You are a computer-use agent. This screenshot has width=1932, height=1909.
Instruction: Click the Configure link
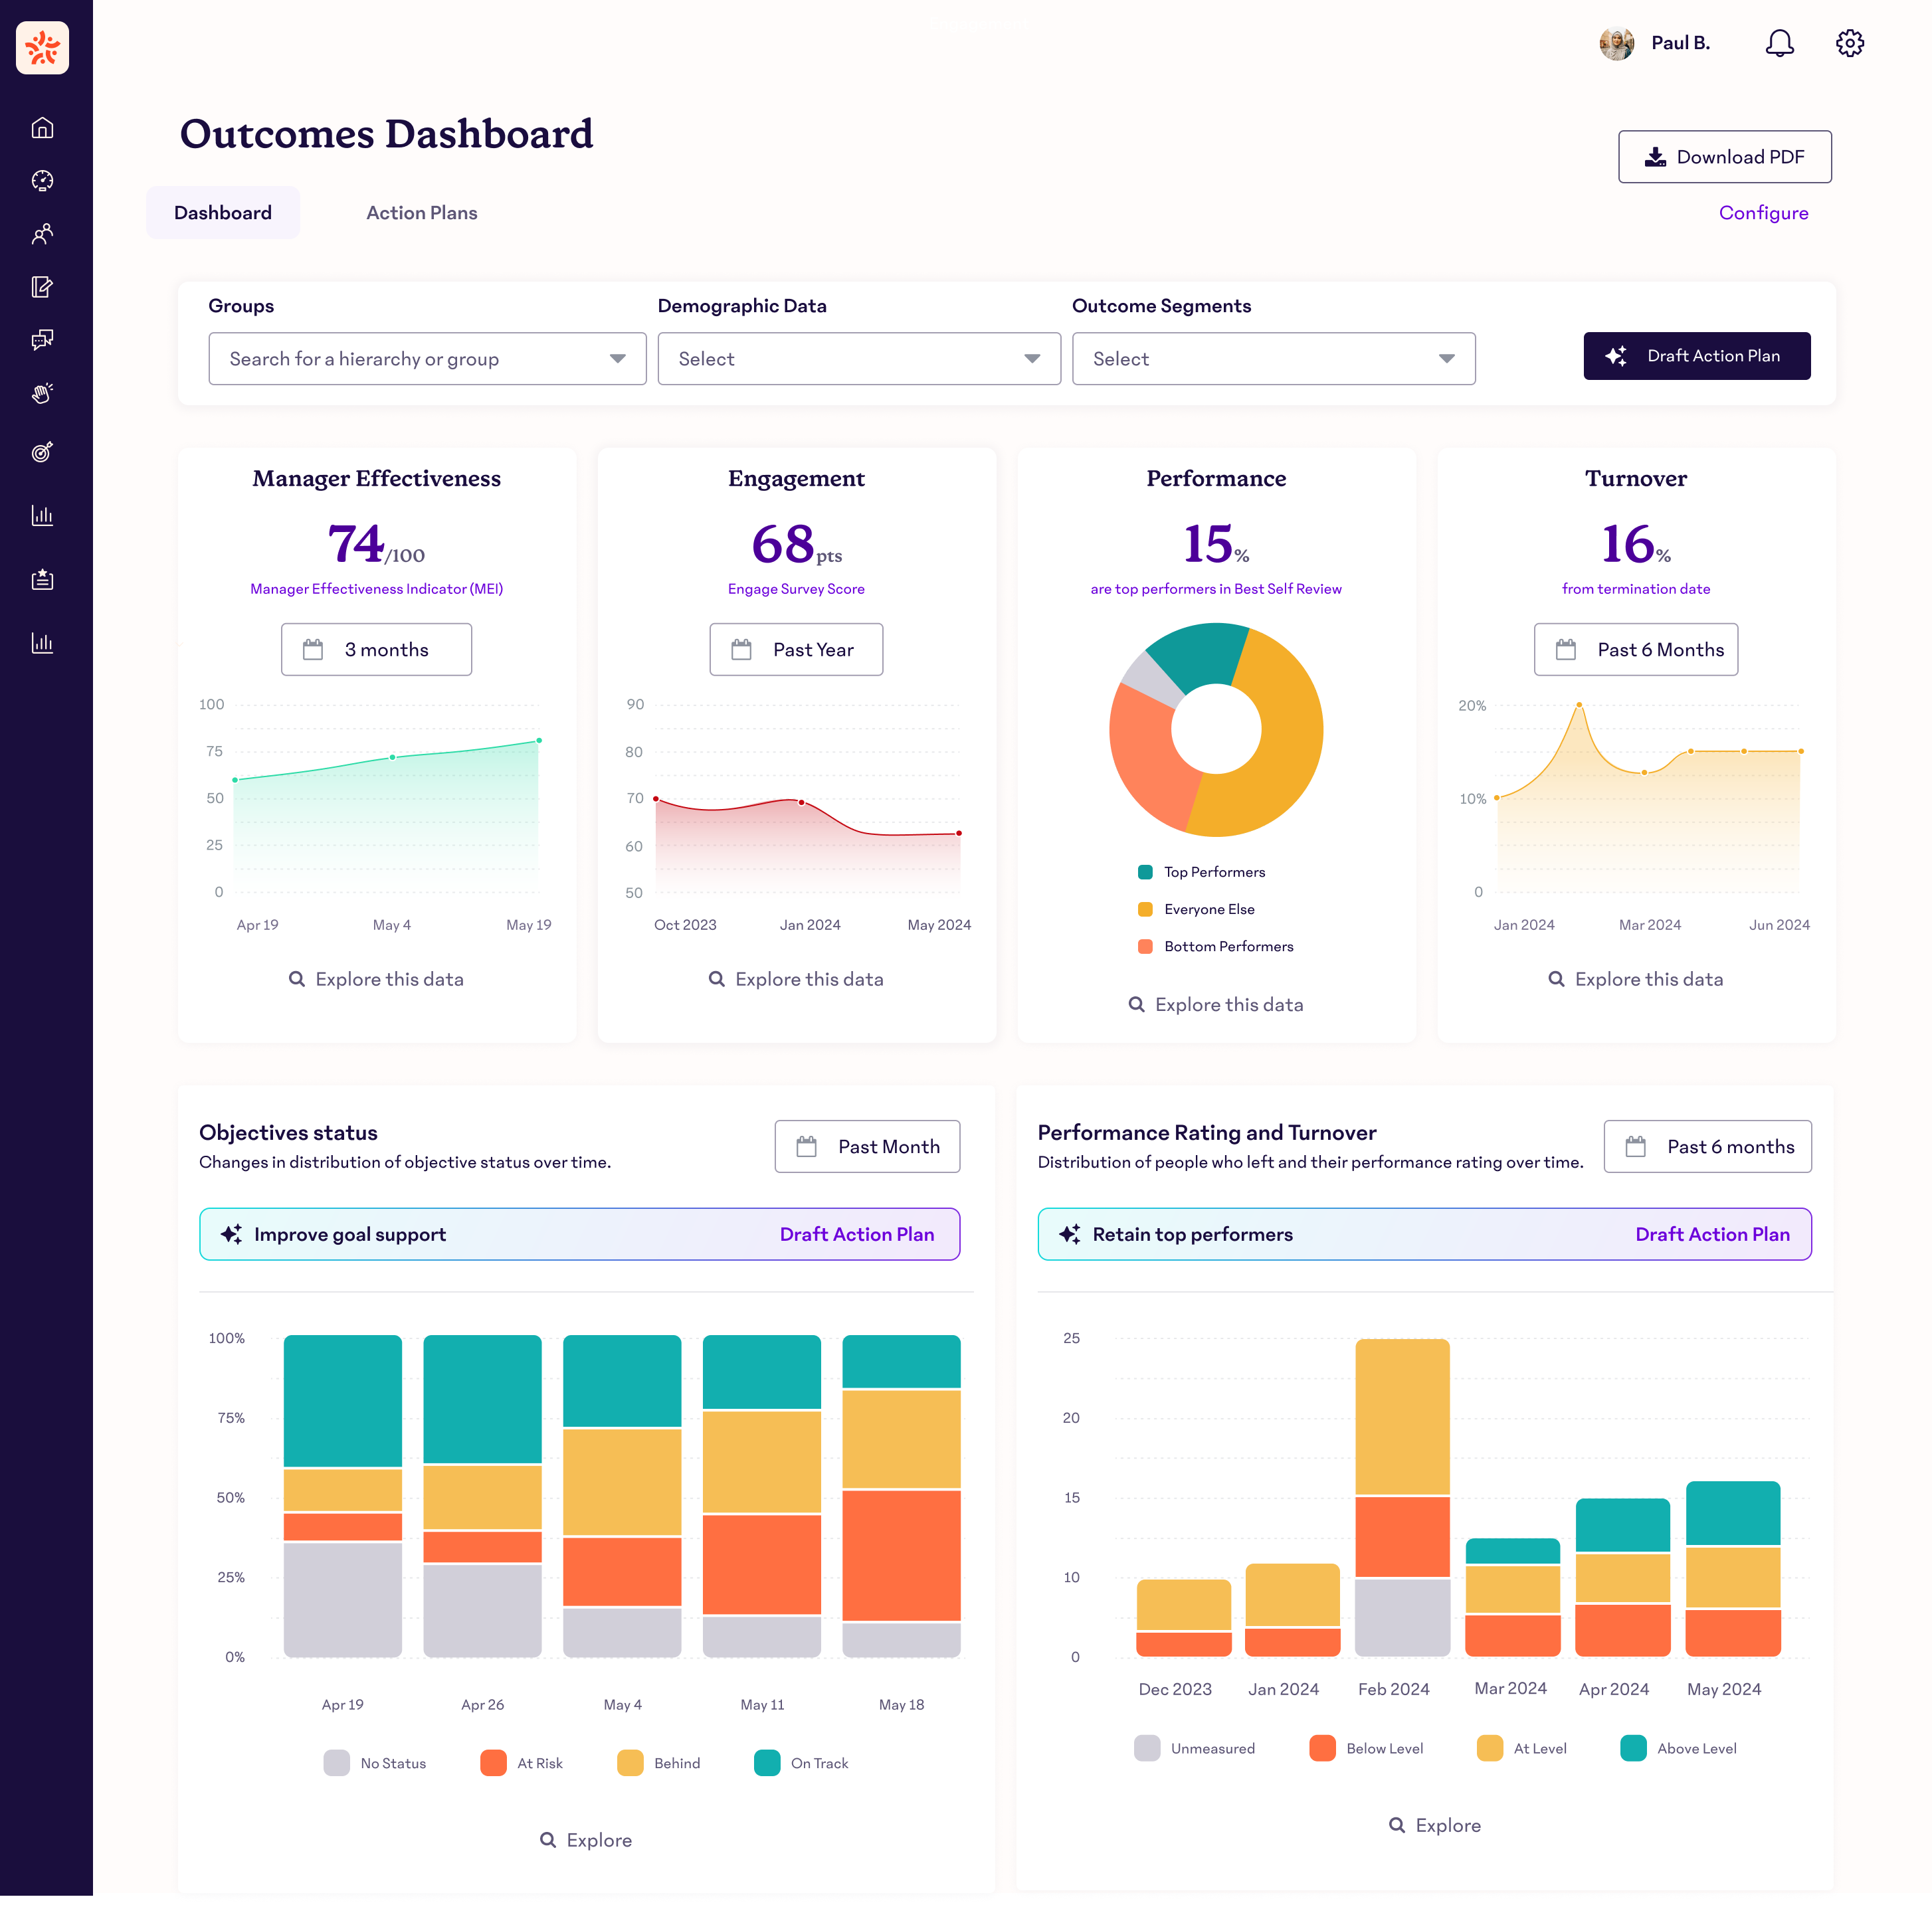click(1762, 213)
